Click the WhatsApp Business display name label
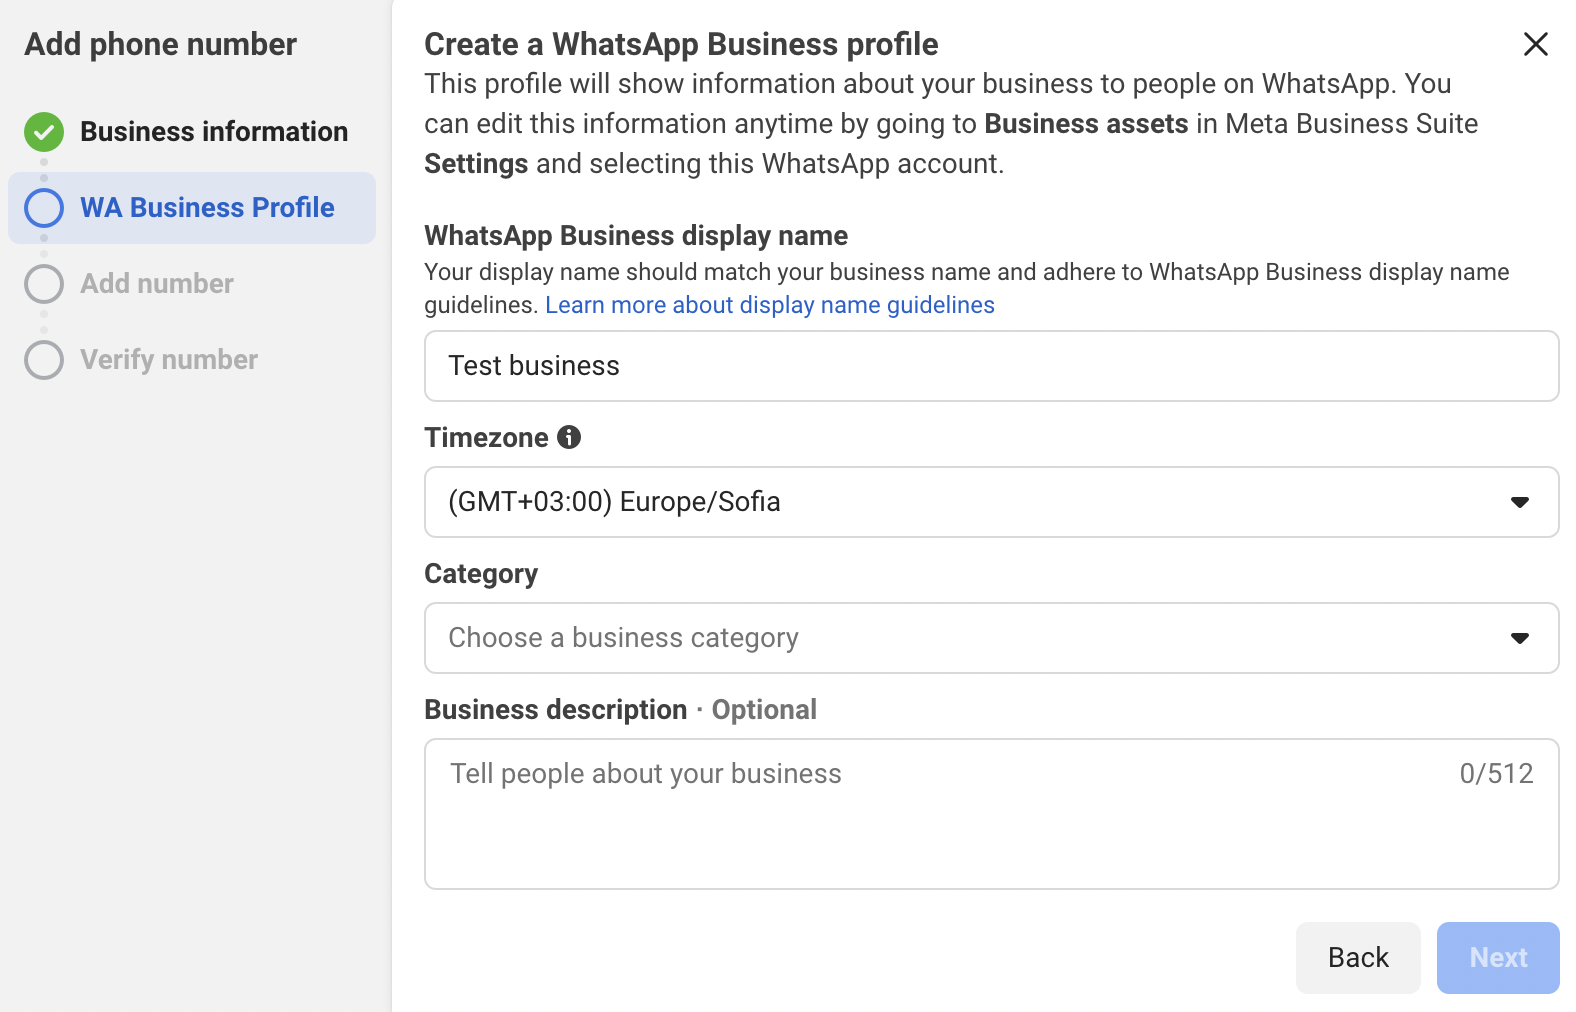Screen dimensions: 1576x1012 click(636, 236)
